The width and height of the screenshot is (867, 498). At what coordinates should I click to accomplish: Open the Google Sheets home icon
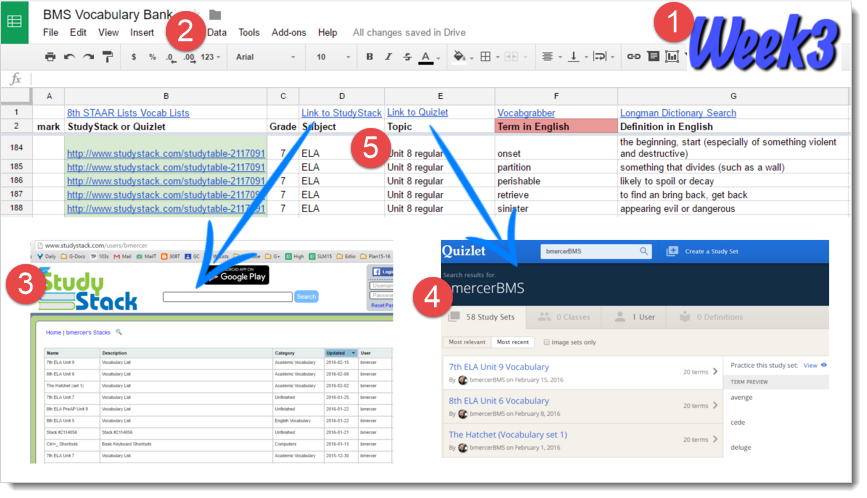[14, 22]
